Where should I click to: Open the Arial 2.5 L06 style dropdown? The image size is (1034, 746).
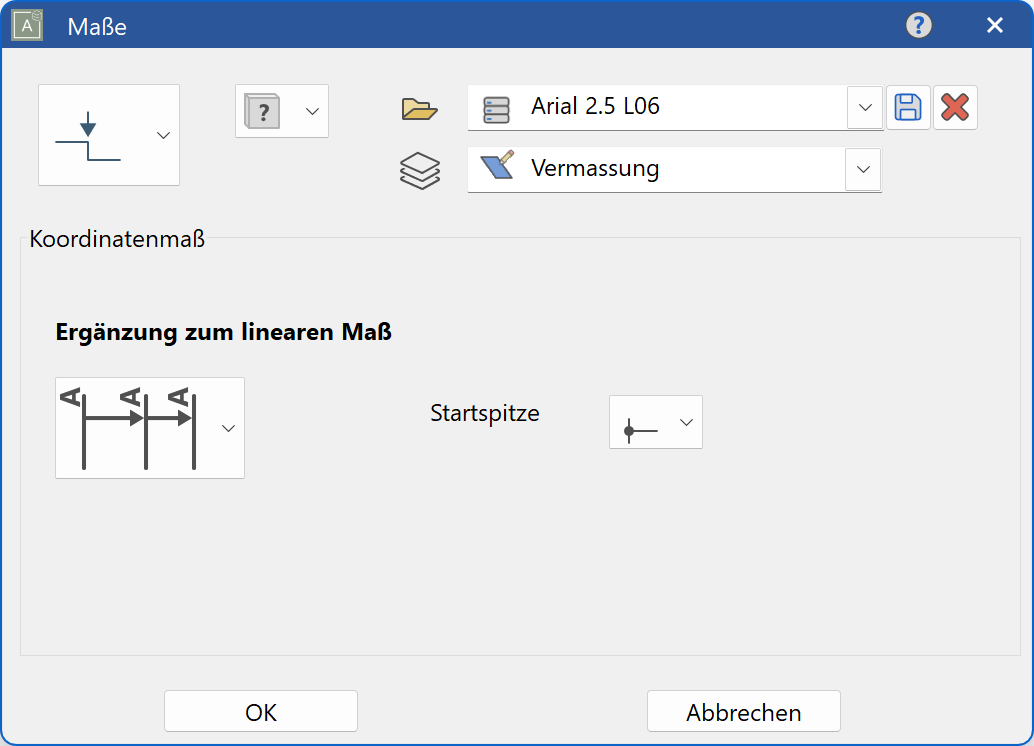[x=863, y=107]
